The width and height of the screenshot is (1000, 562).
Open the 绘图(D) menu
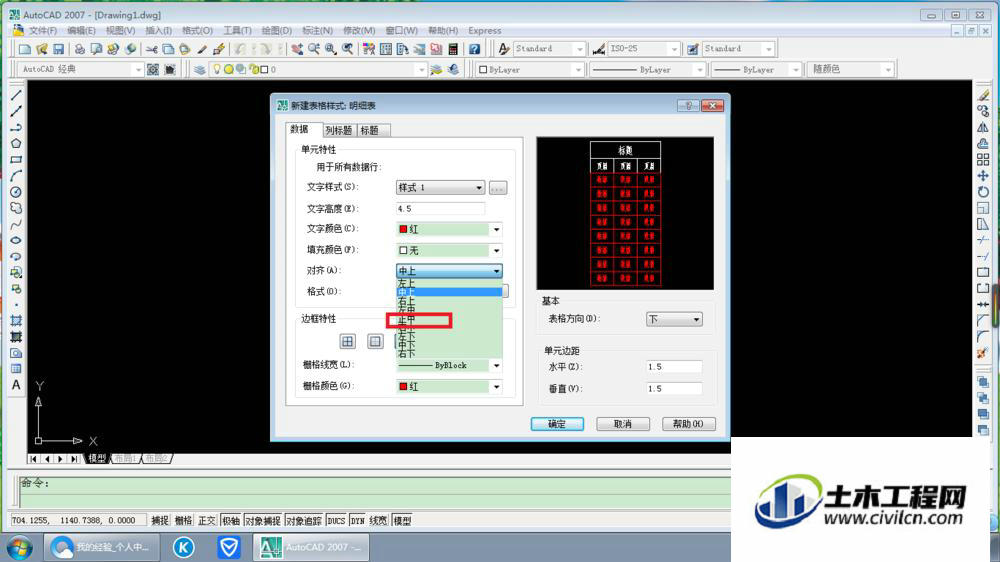276,31
